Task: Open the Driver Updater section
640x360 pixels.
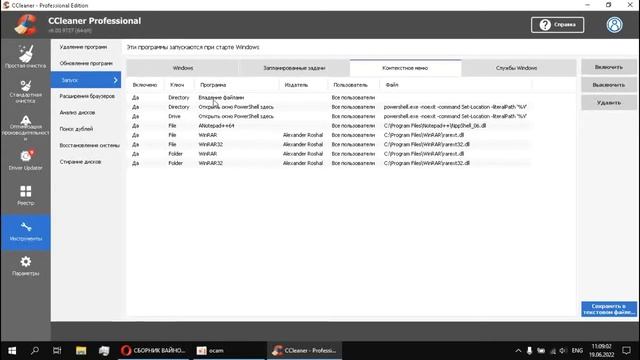Action: (x=25, y=160)
